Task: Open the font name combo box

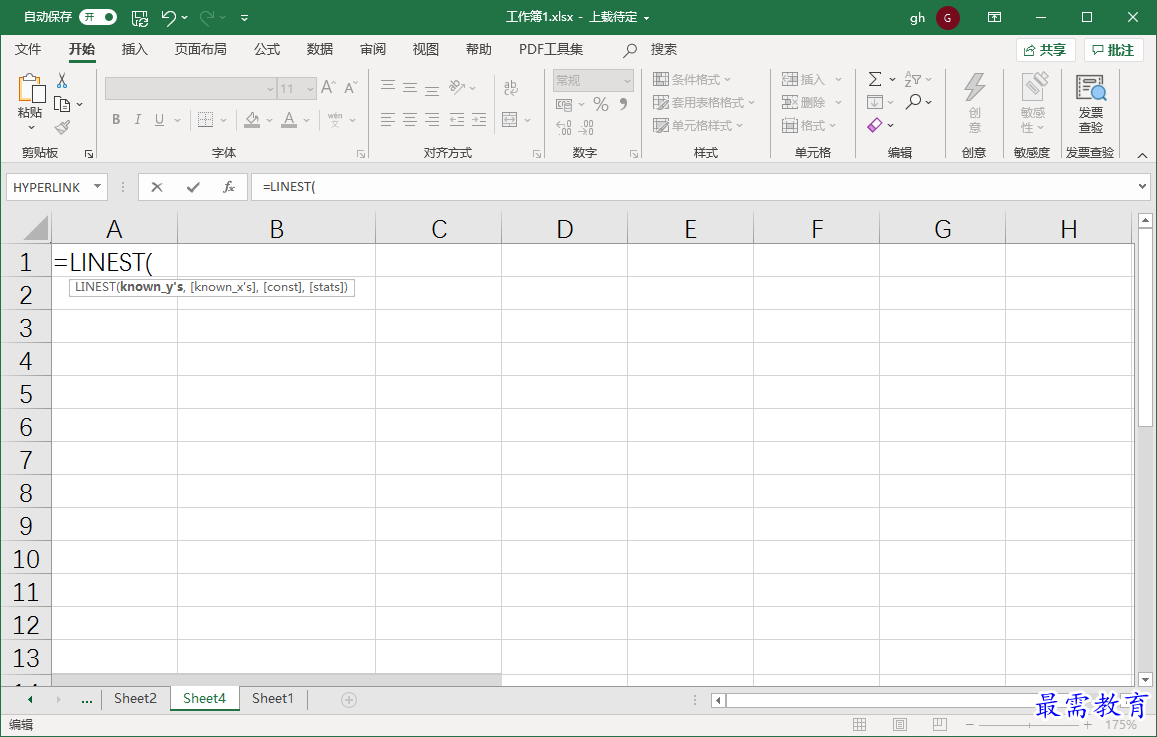Action: click(190, 89)
